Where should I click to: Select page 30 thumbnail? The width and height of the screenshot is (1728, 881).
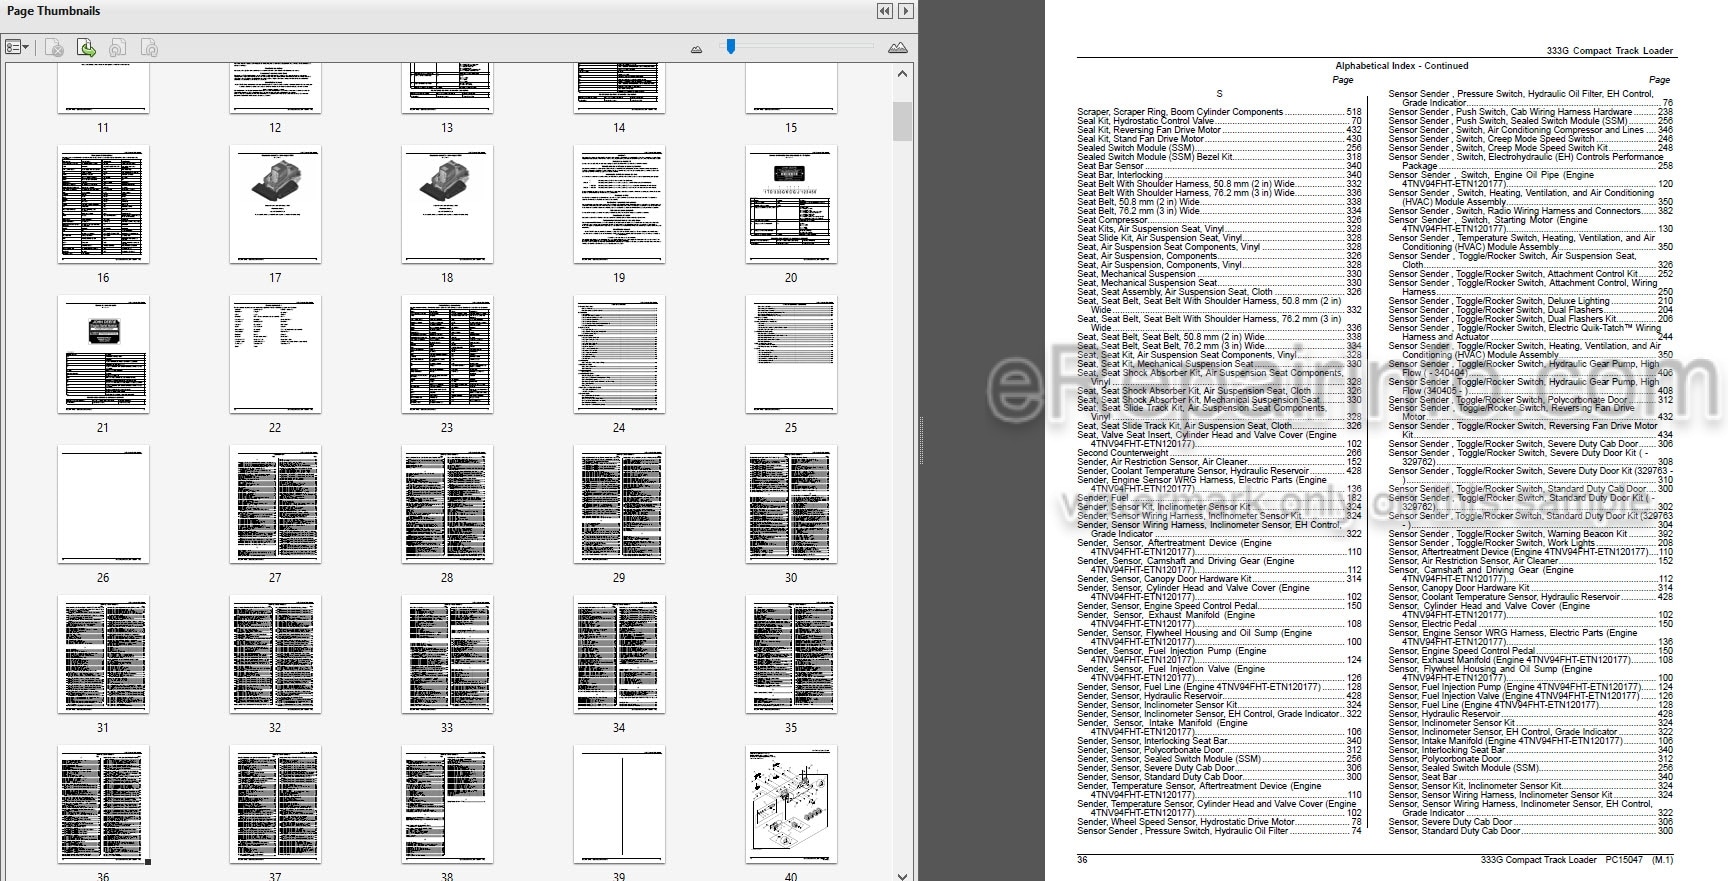tap(791, 504)
